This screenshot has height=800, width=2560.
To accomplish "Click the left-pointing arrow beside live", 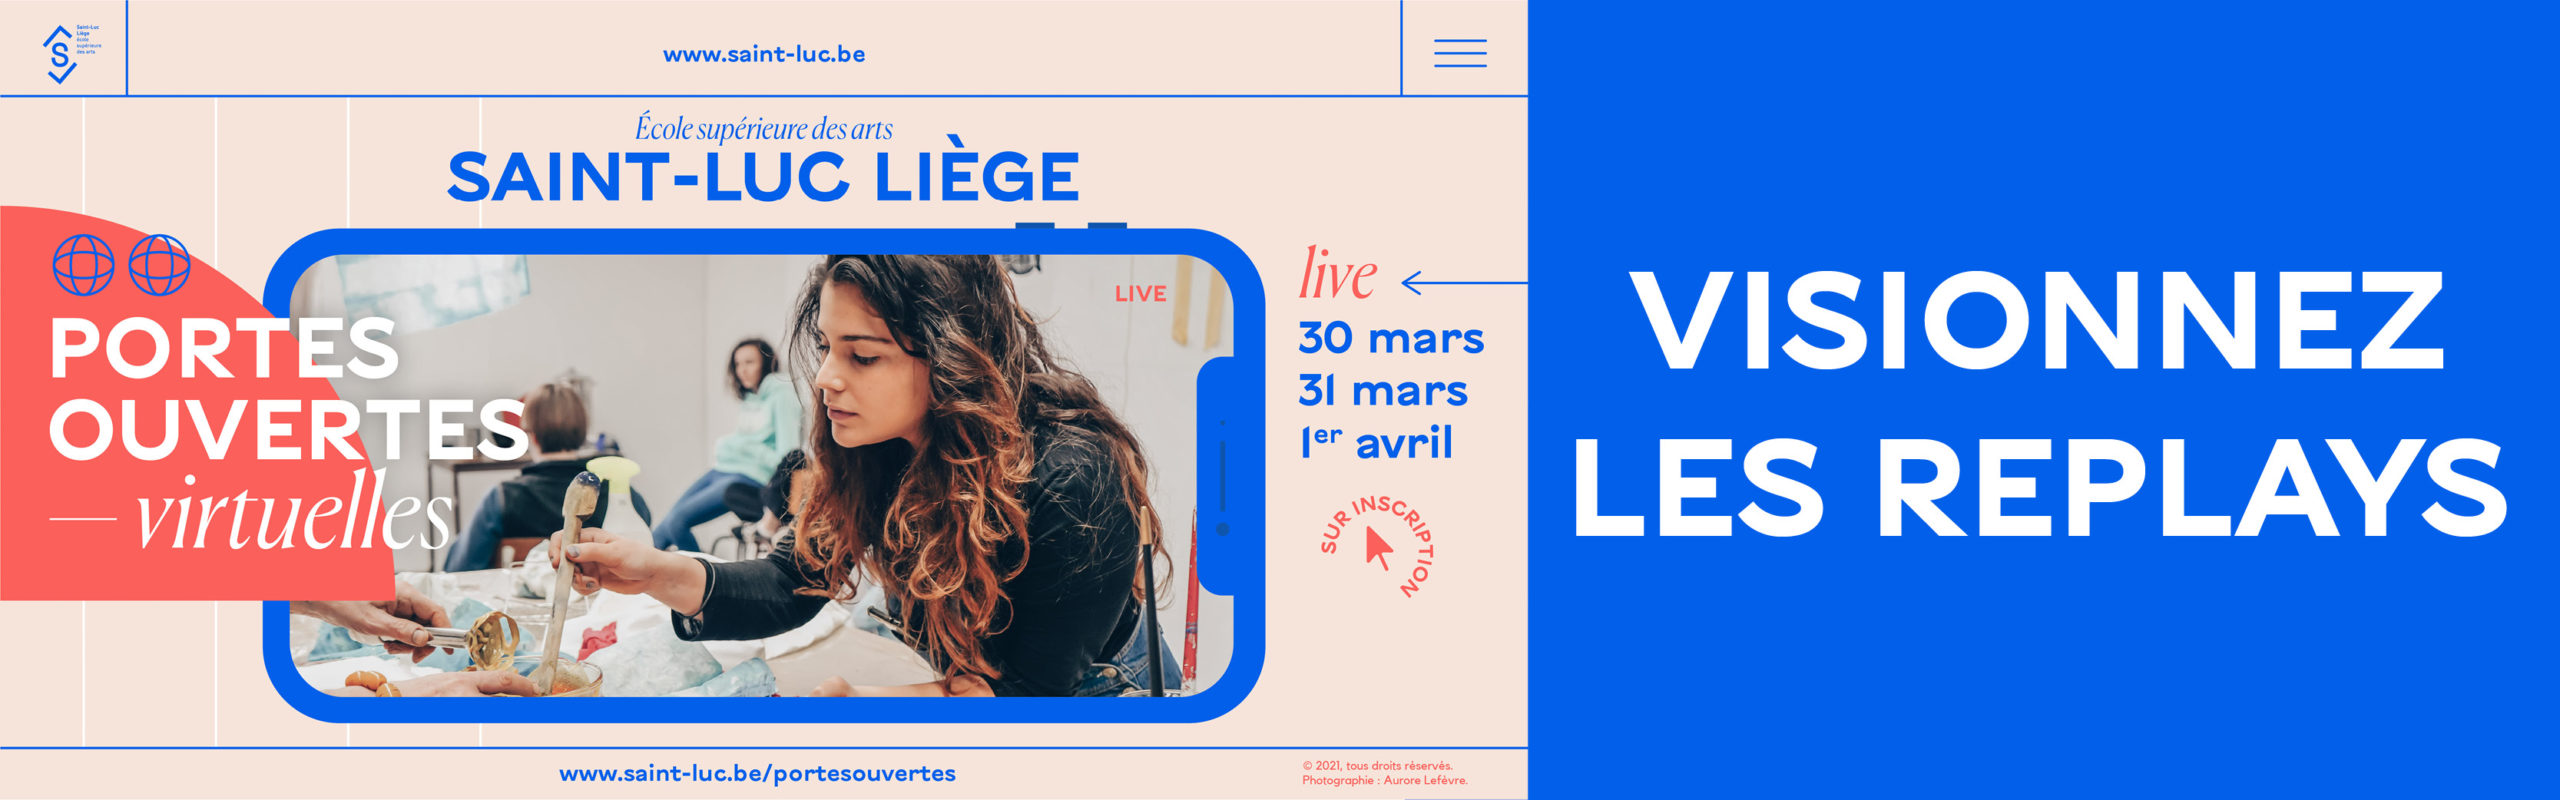I will (1464, 283).
